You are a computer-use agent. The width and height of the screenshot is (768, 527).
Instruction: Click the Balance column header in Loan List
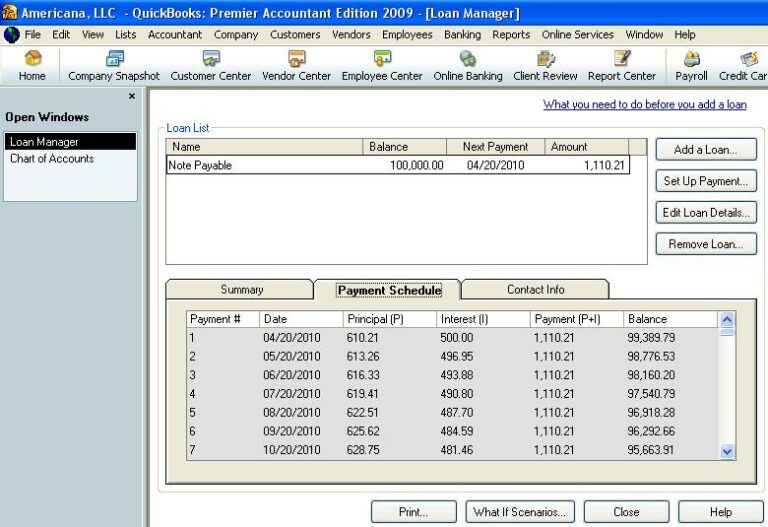point(405,147)
